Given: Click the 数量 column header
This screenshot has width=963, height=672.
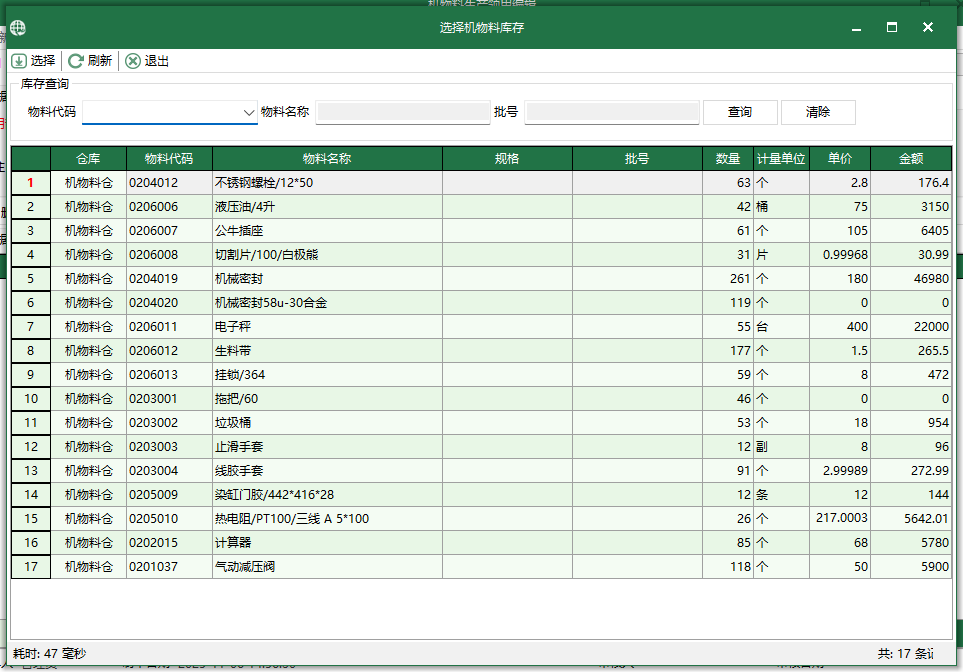Looking at the screenshot, I should point(729,158).
